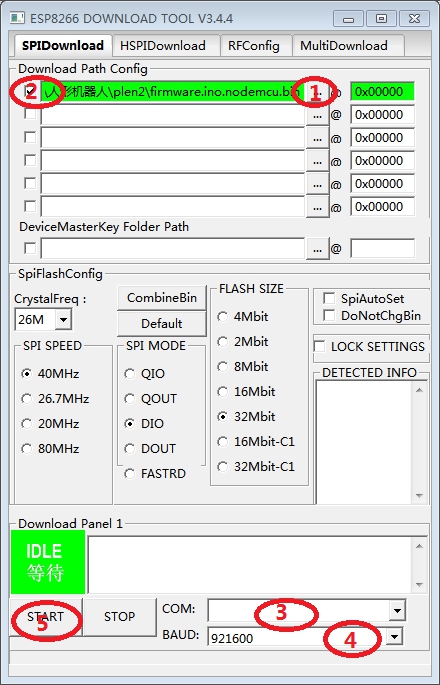Browse file for the second path row
The width and height of the screenshot is (440, 685).
[317, 115]
